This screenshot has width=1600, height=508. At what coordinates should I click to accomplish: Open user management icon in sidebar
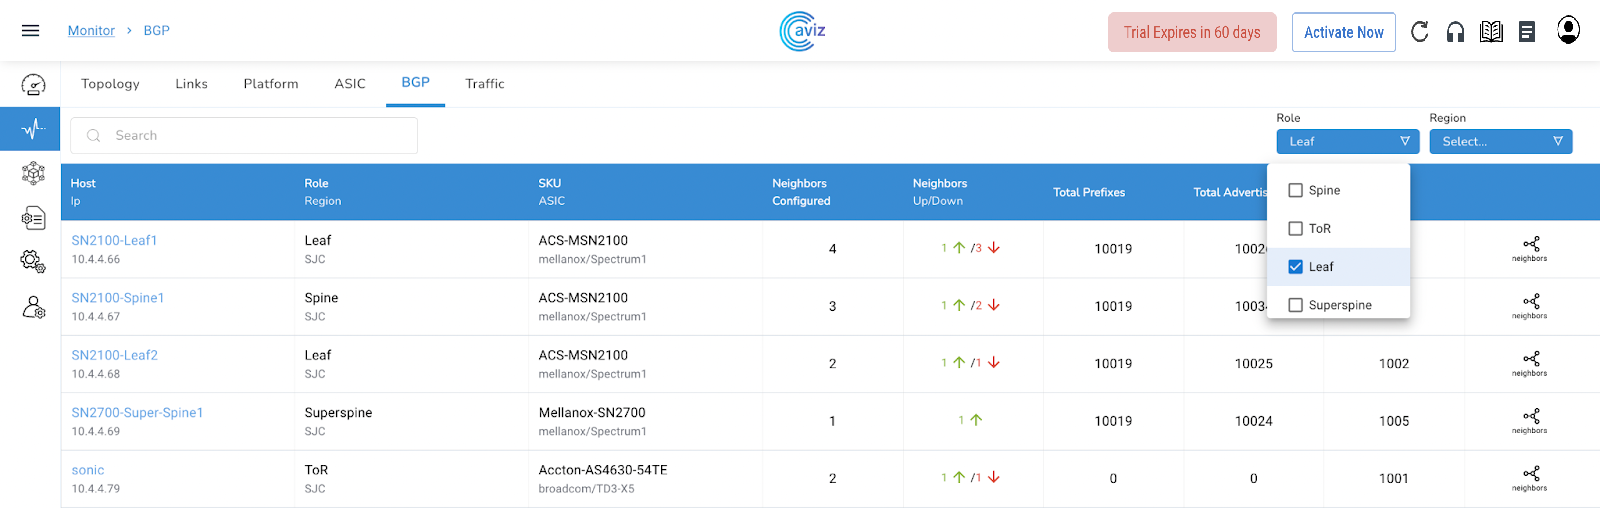(x=33, y=307)
